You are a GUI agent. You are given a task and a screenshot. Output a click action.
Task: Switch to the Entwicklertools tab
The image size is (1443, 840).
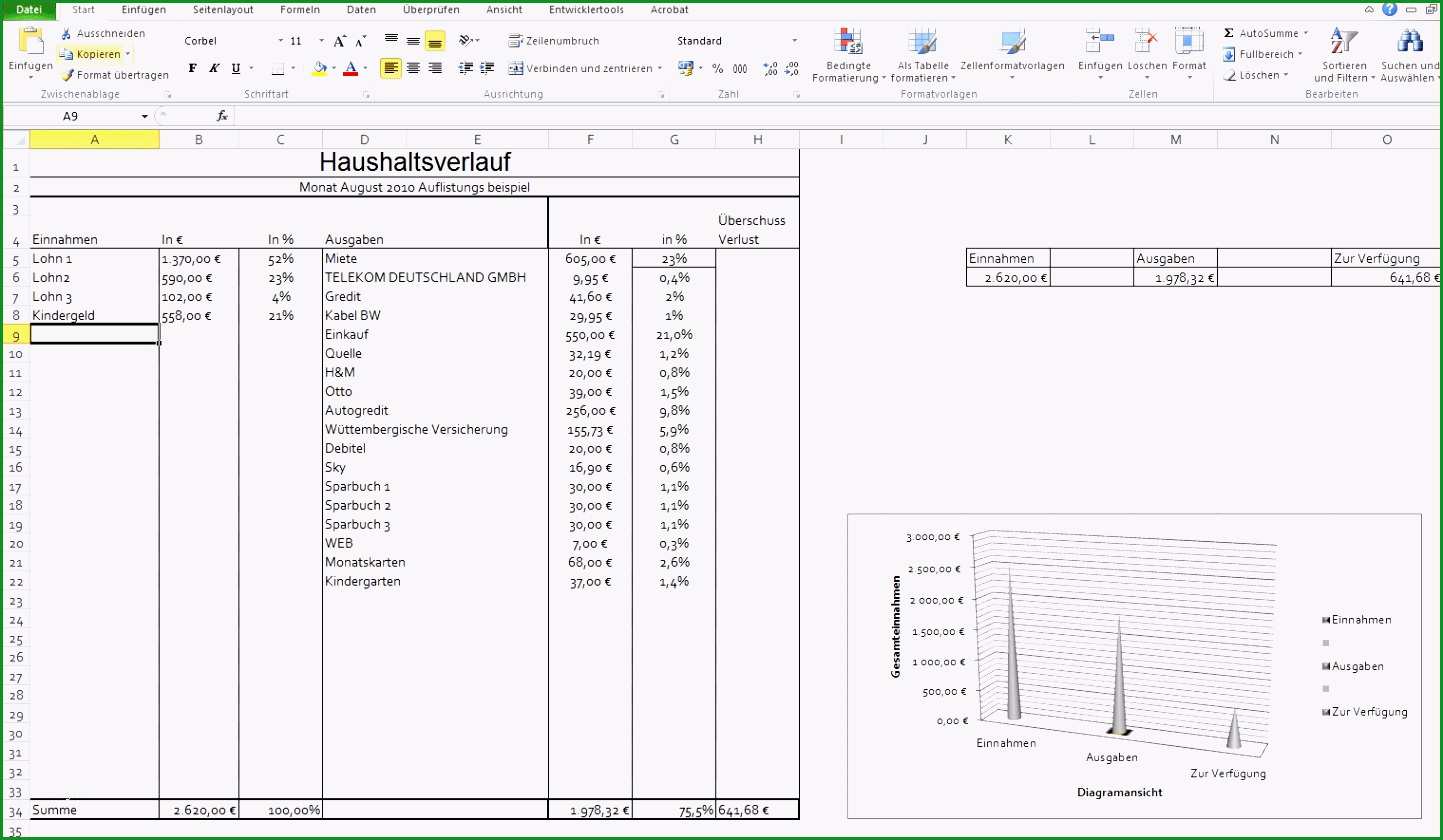[x=587, y=9]
